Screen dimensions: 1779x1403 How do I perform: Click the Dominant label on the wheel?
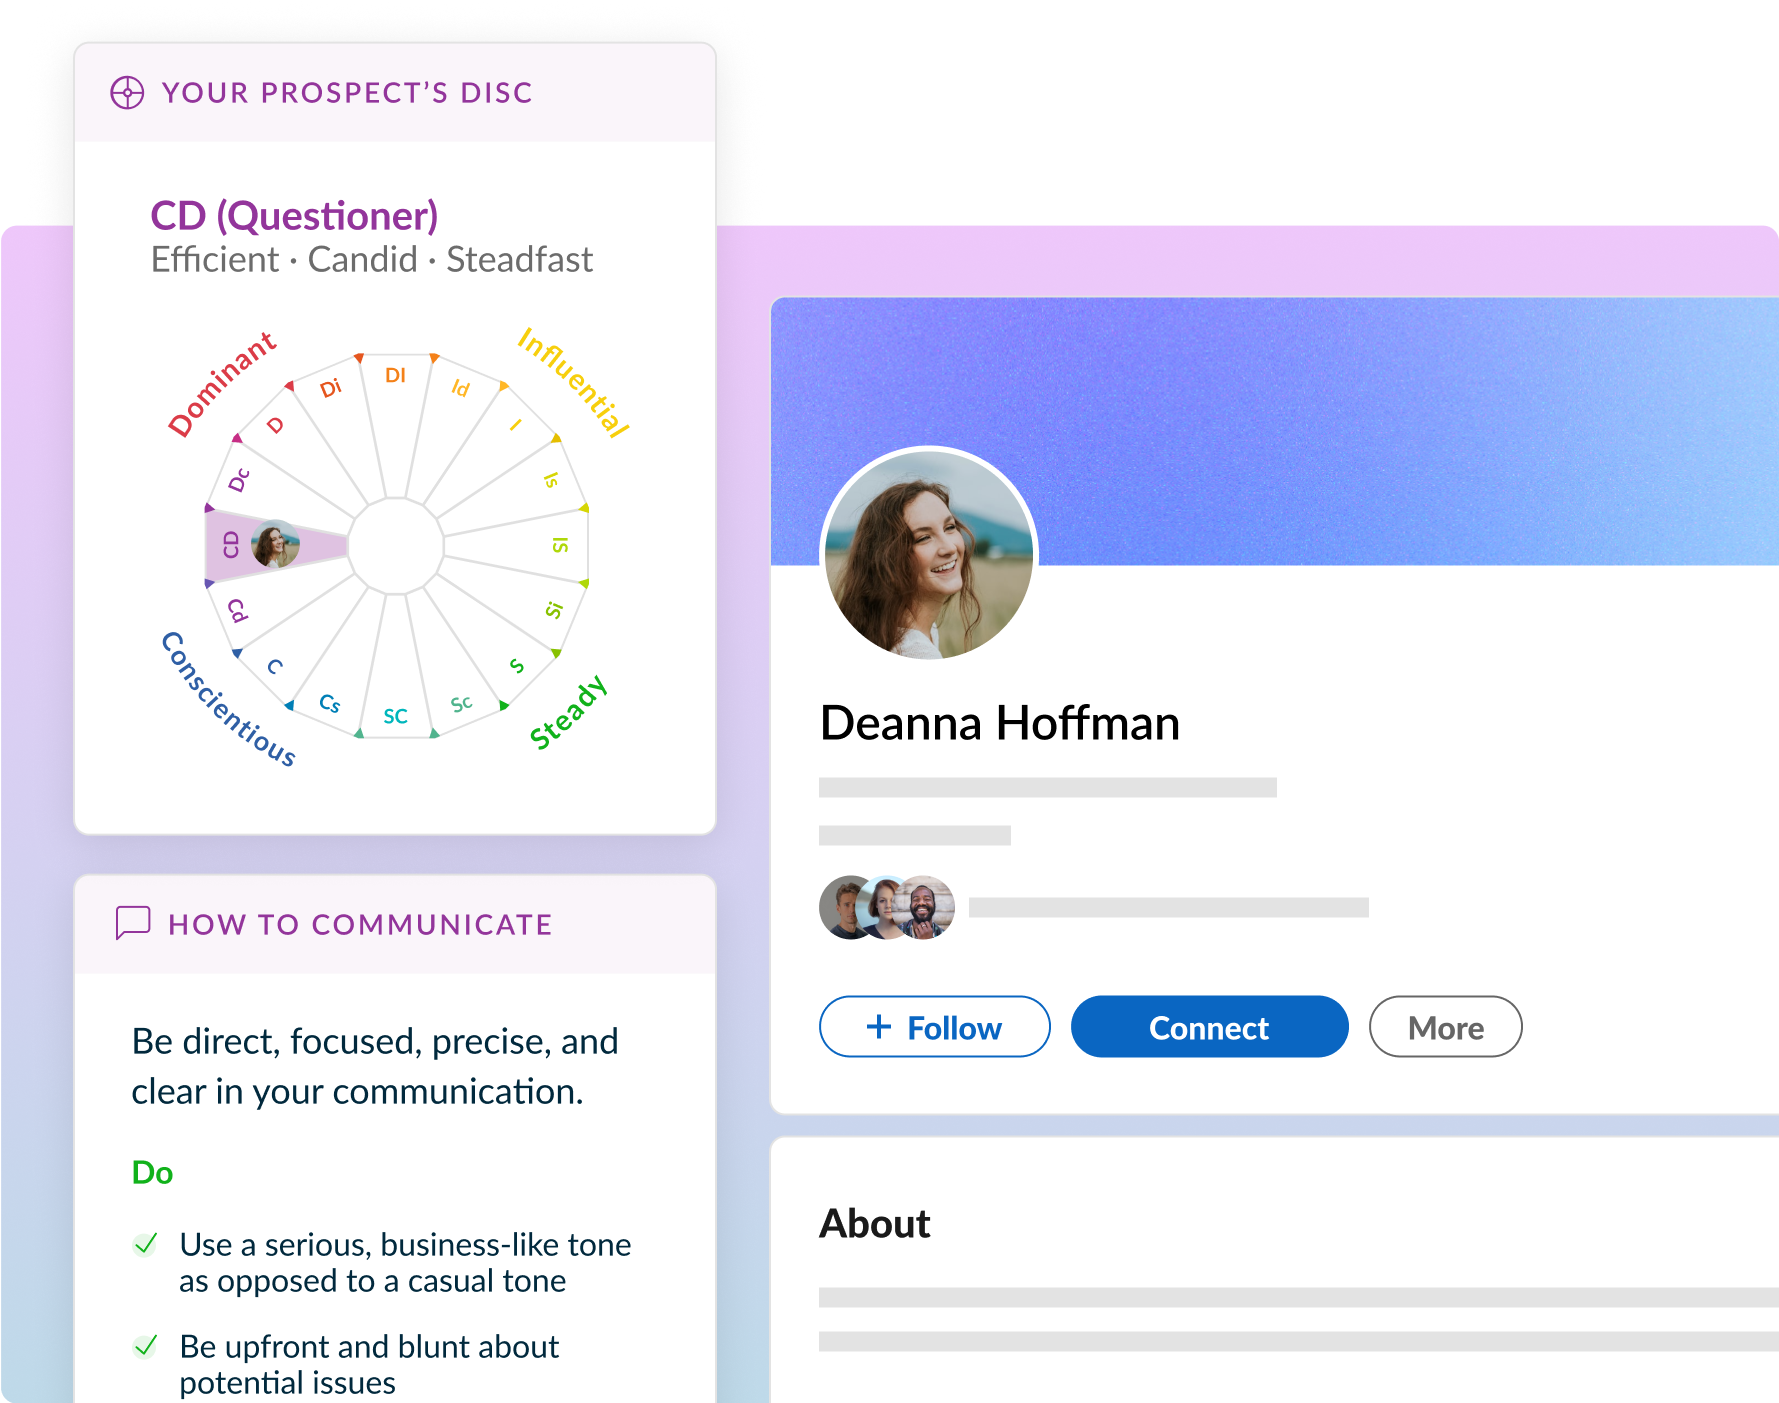[x=221, y=384]
